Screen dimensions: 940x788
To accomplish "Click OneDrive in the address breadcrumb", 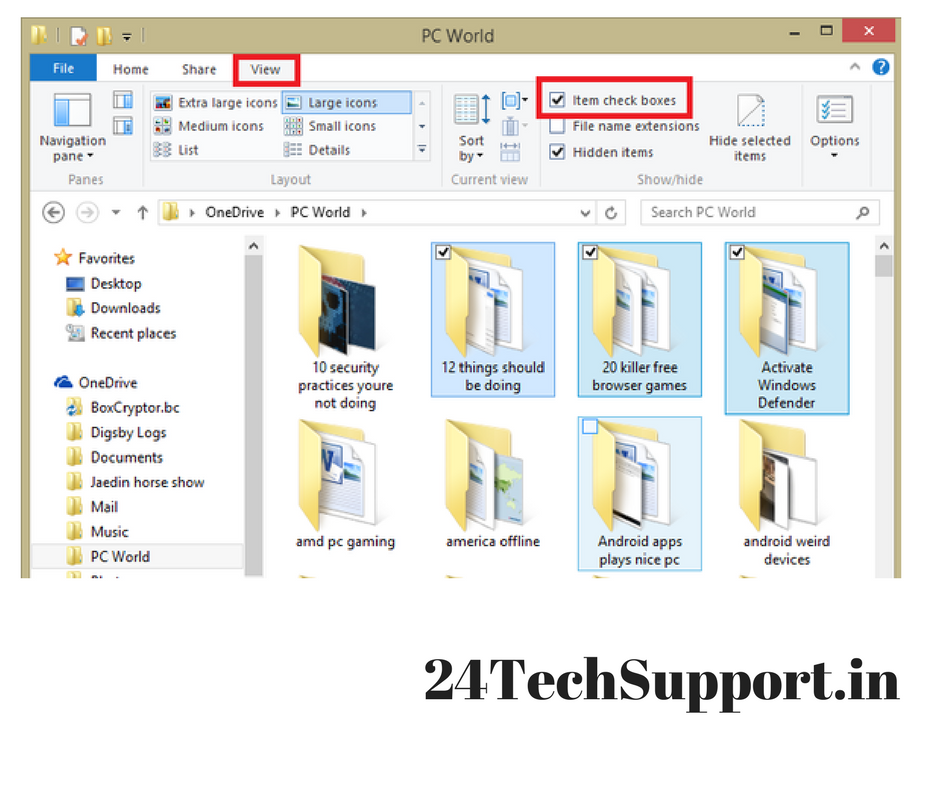I will [235, 213].
